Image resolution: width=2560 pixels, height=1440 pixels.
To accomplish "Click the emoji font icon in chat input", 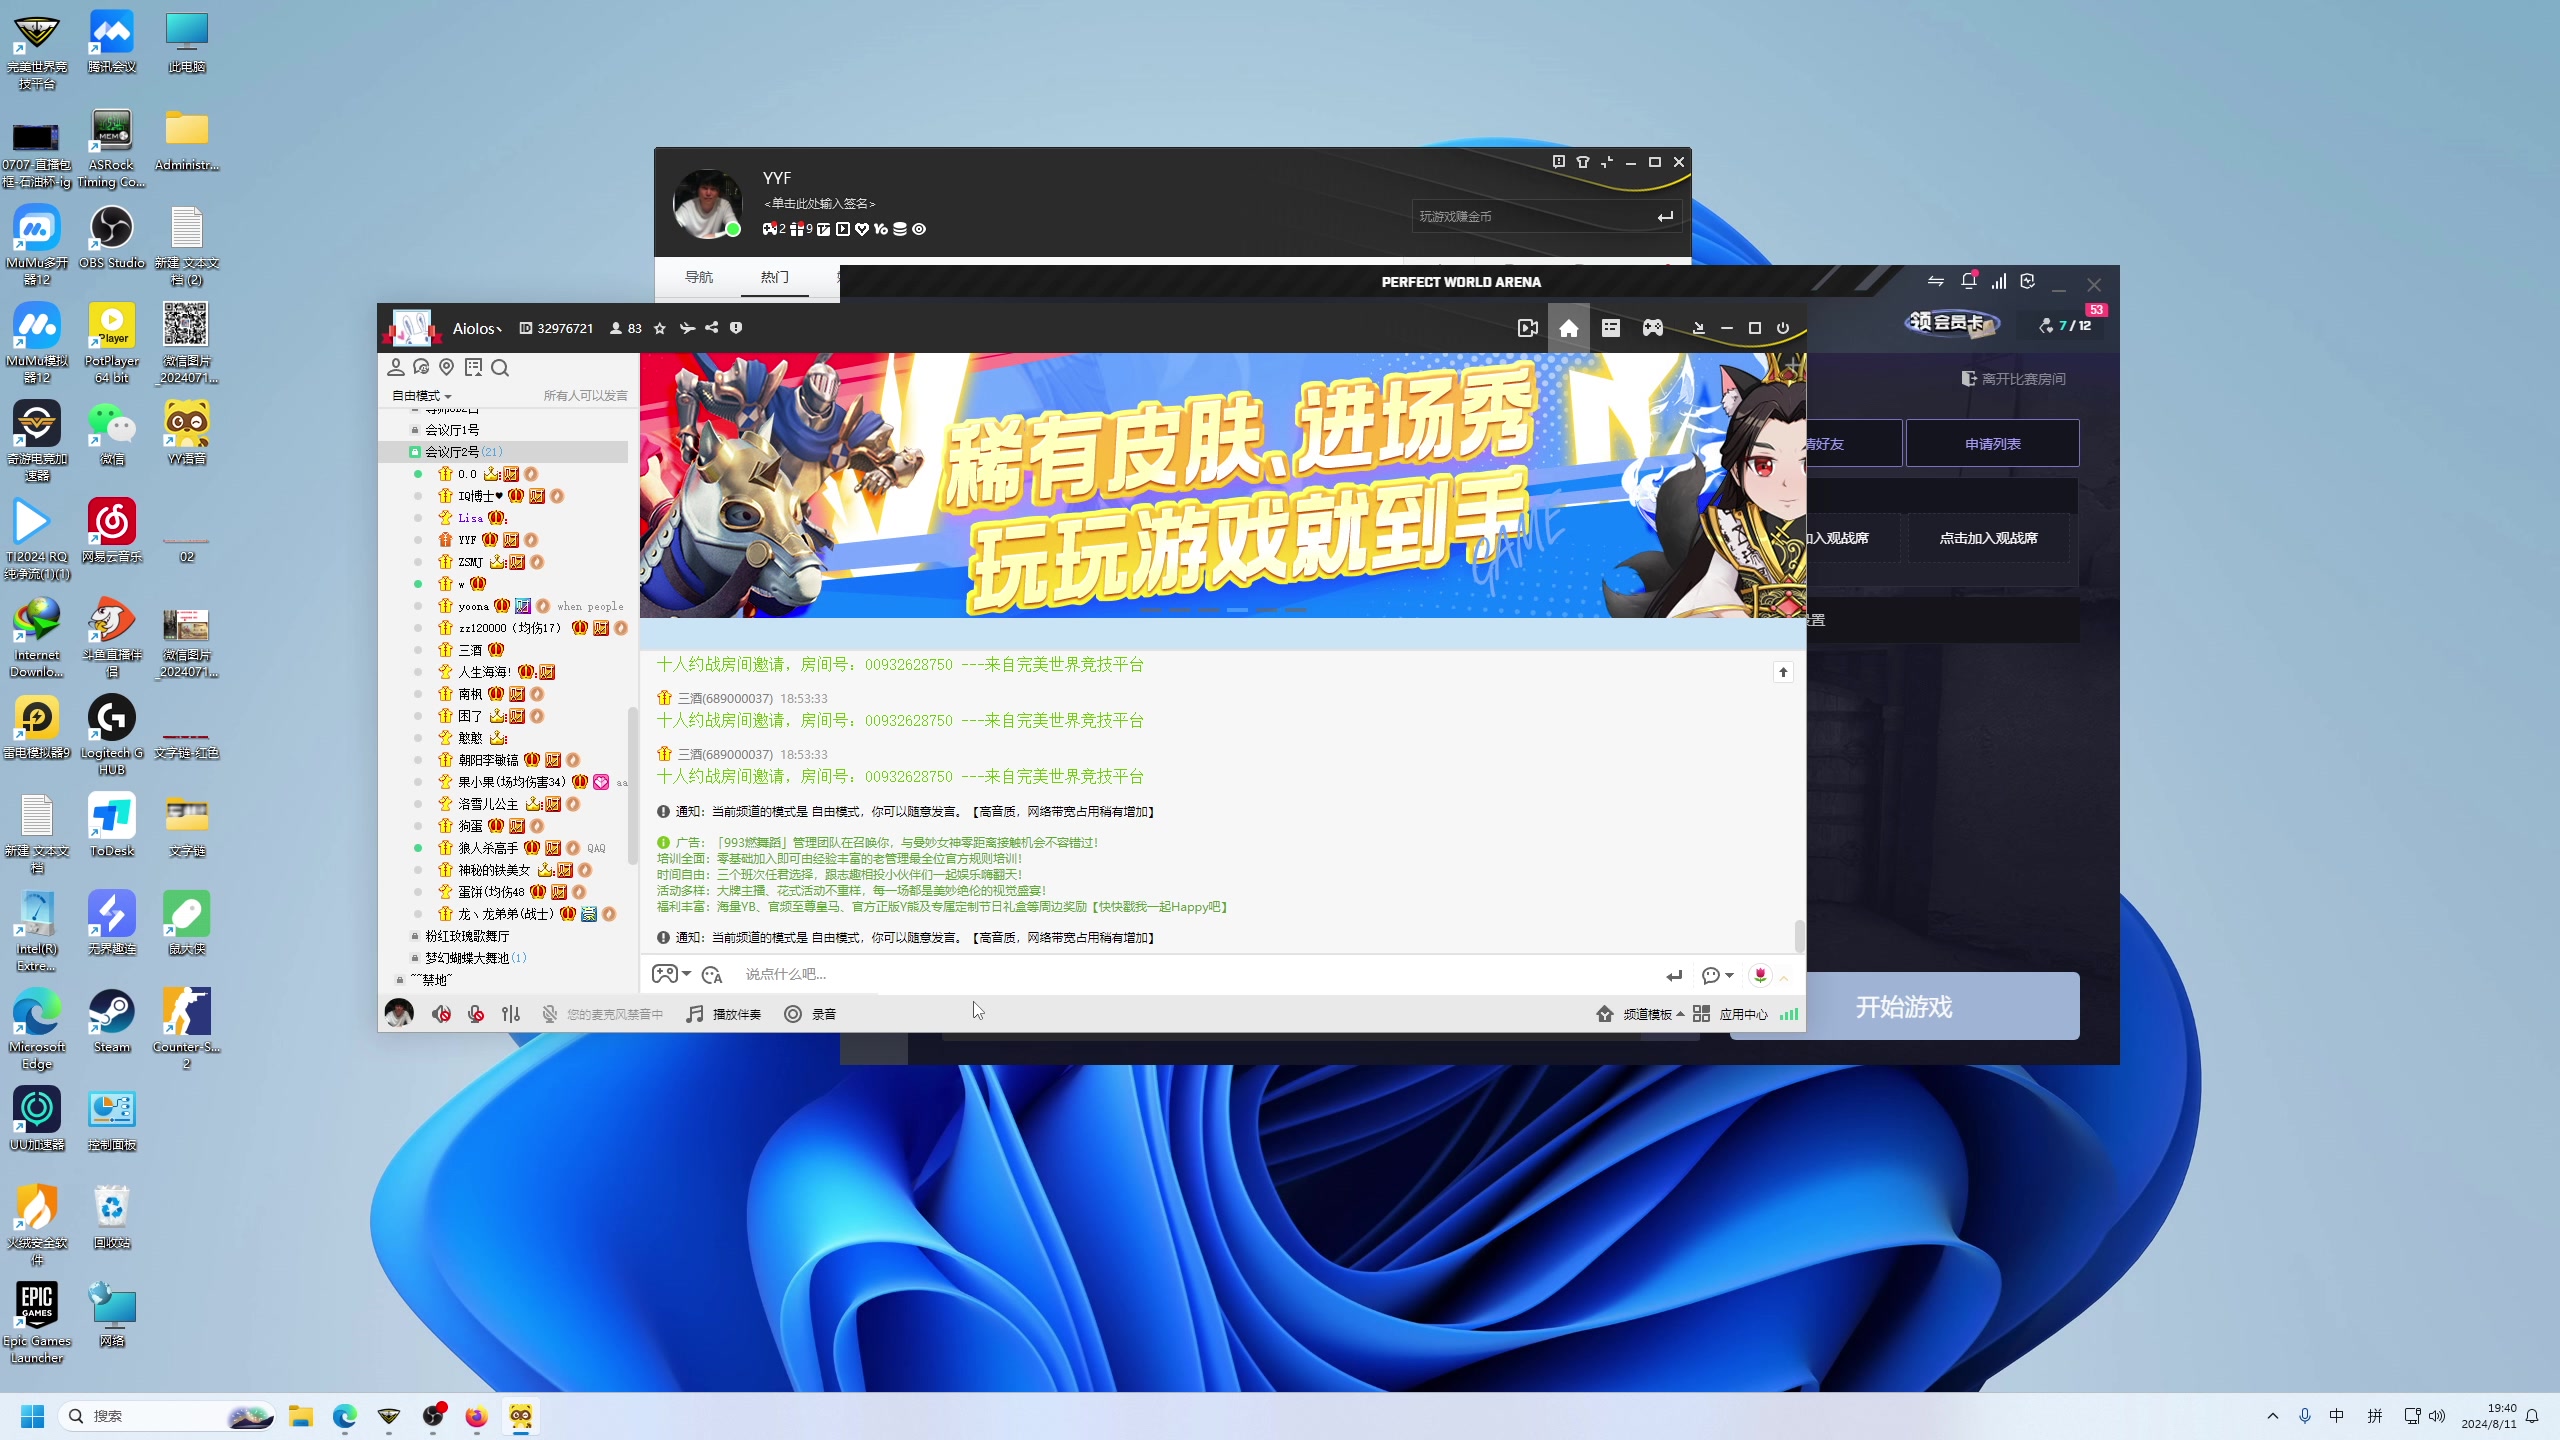I will pyautogui.click(x=712, y=974).
